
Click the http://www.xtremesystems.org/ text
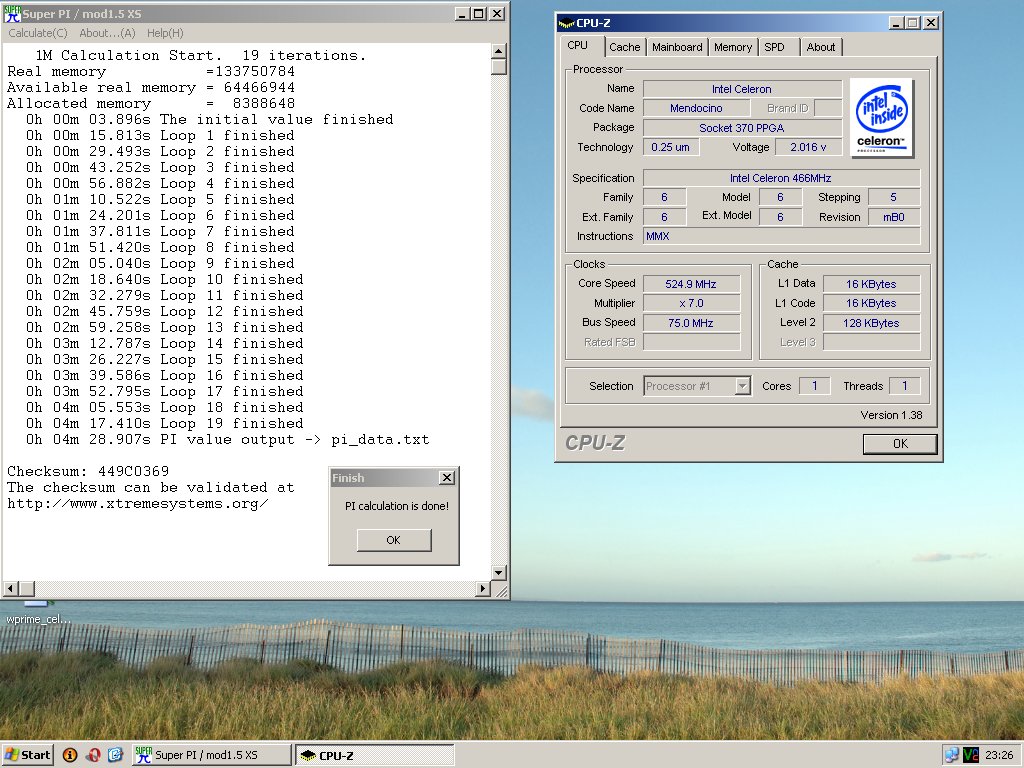click(137, 504)
